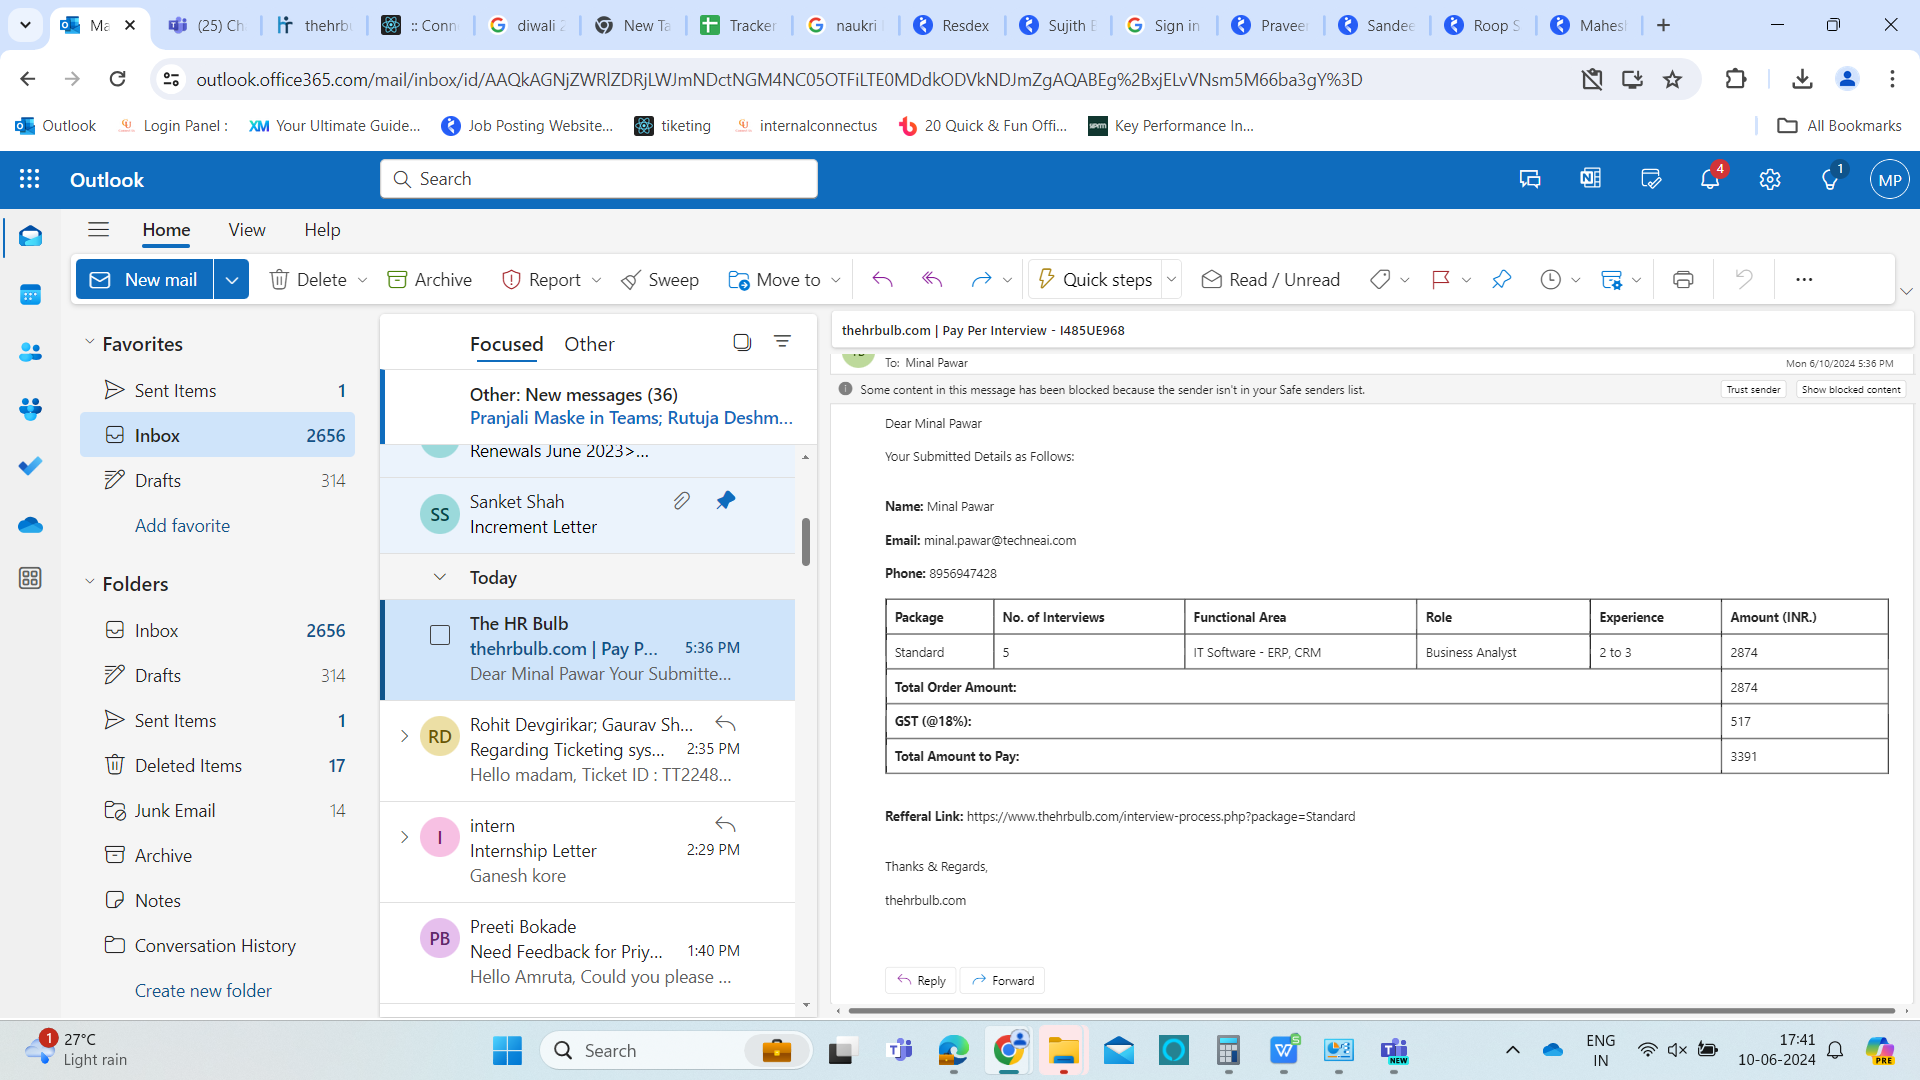Image resolution: width=1920 pixels, height=1080 pixels.
Task: Expand the intern Internship Letter conversation
Action: click(404, 837)
